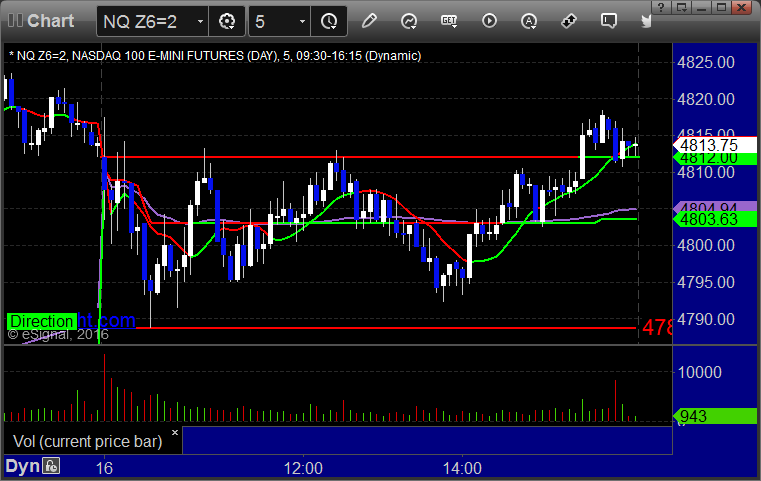761x481 pixels.
Task: Click the play replay icon
Action: (x=489, y=21)
